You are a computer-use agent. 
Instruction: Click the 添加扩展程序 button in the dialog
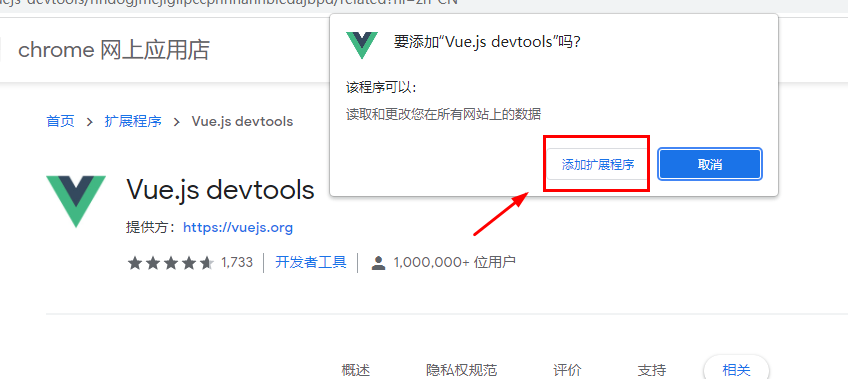pyautogui.click(x=597, y=164)
